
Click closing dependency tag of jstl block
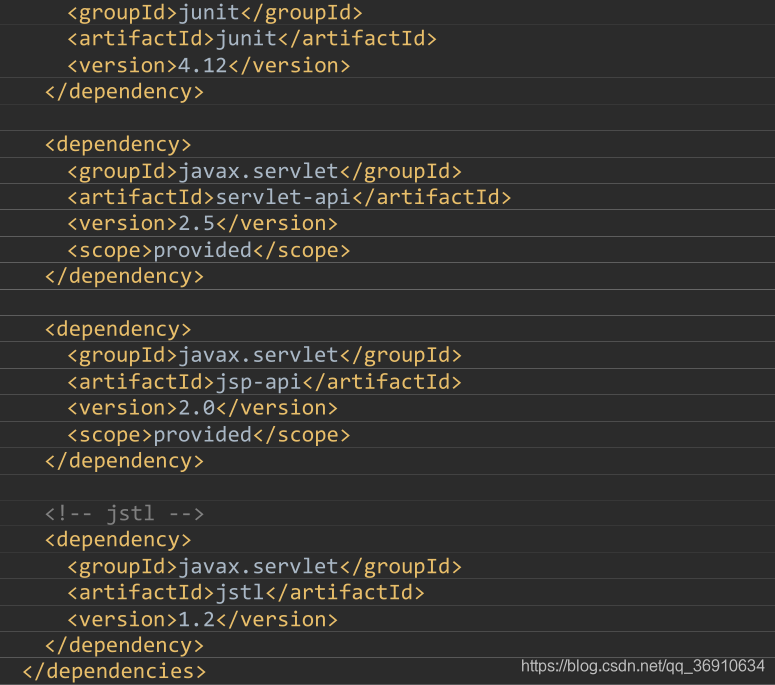[x=124, y=646]
